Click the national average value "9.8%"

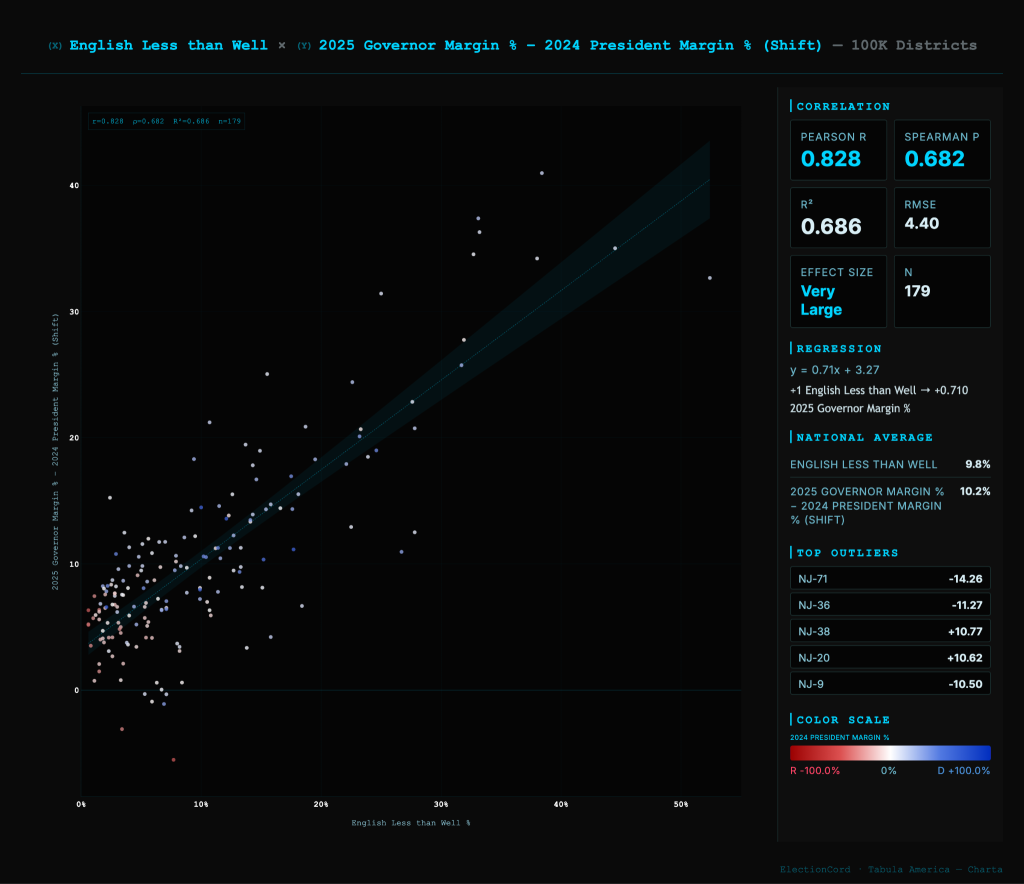pos(978,464)
